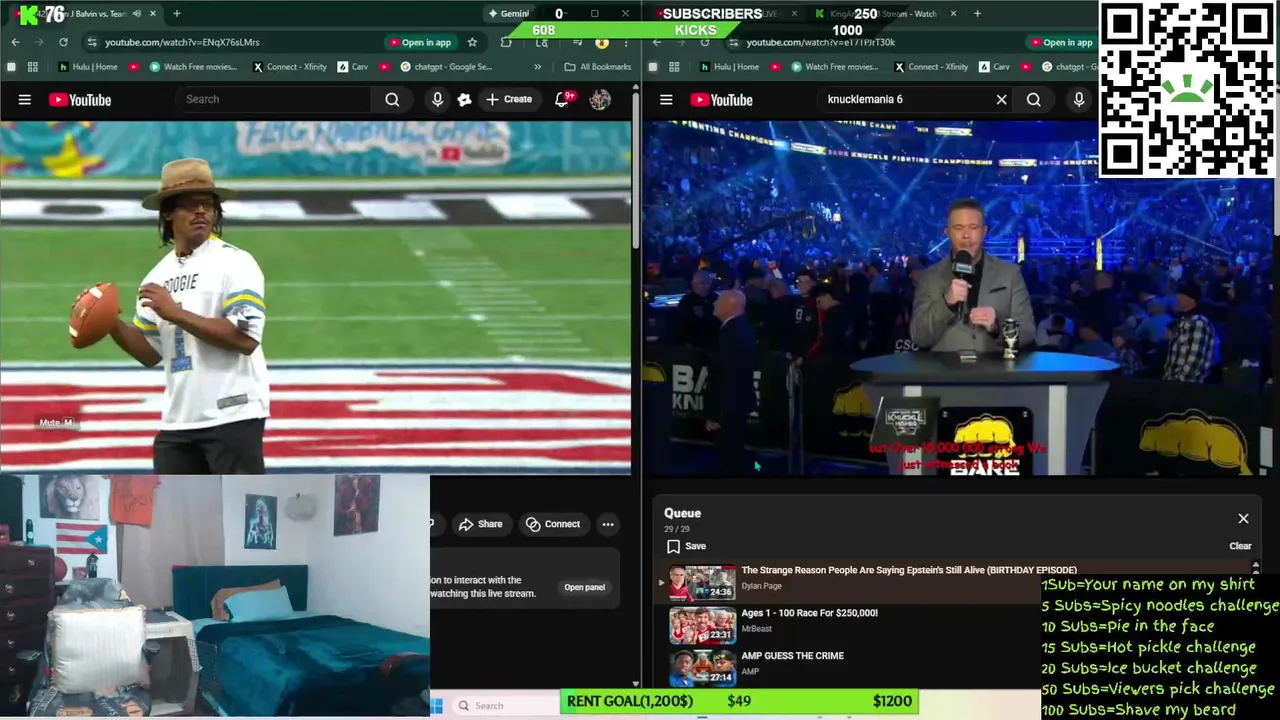Screen dimensions: 1280x720
Task: Click left window's back arrow
Action: point(15,42)
